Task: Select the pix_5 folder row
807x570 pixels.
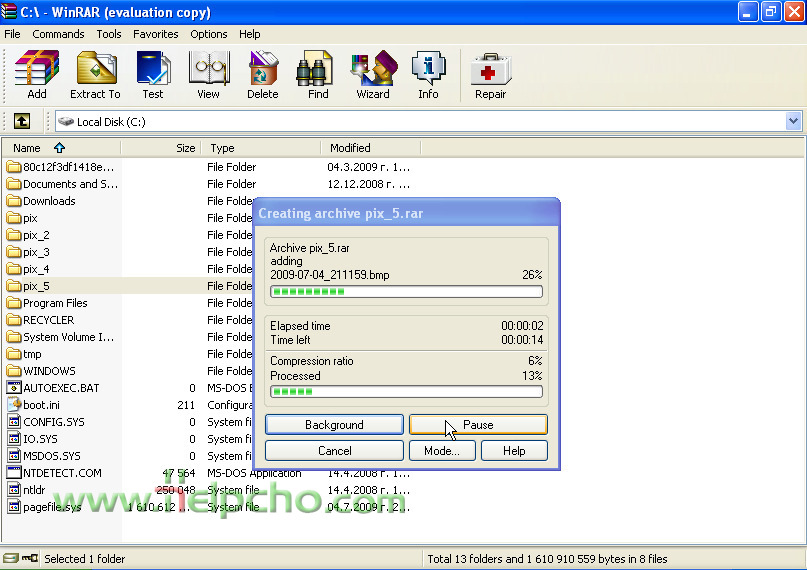Action: [129, 286]
